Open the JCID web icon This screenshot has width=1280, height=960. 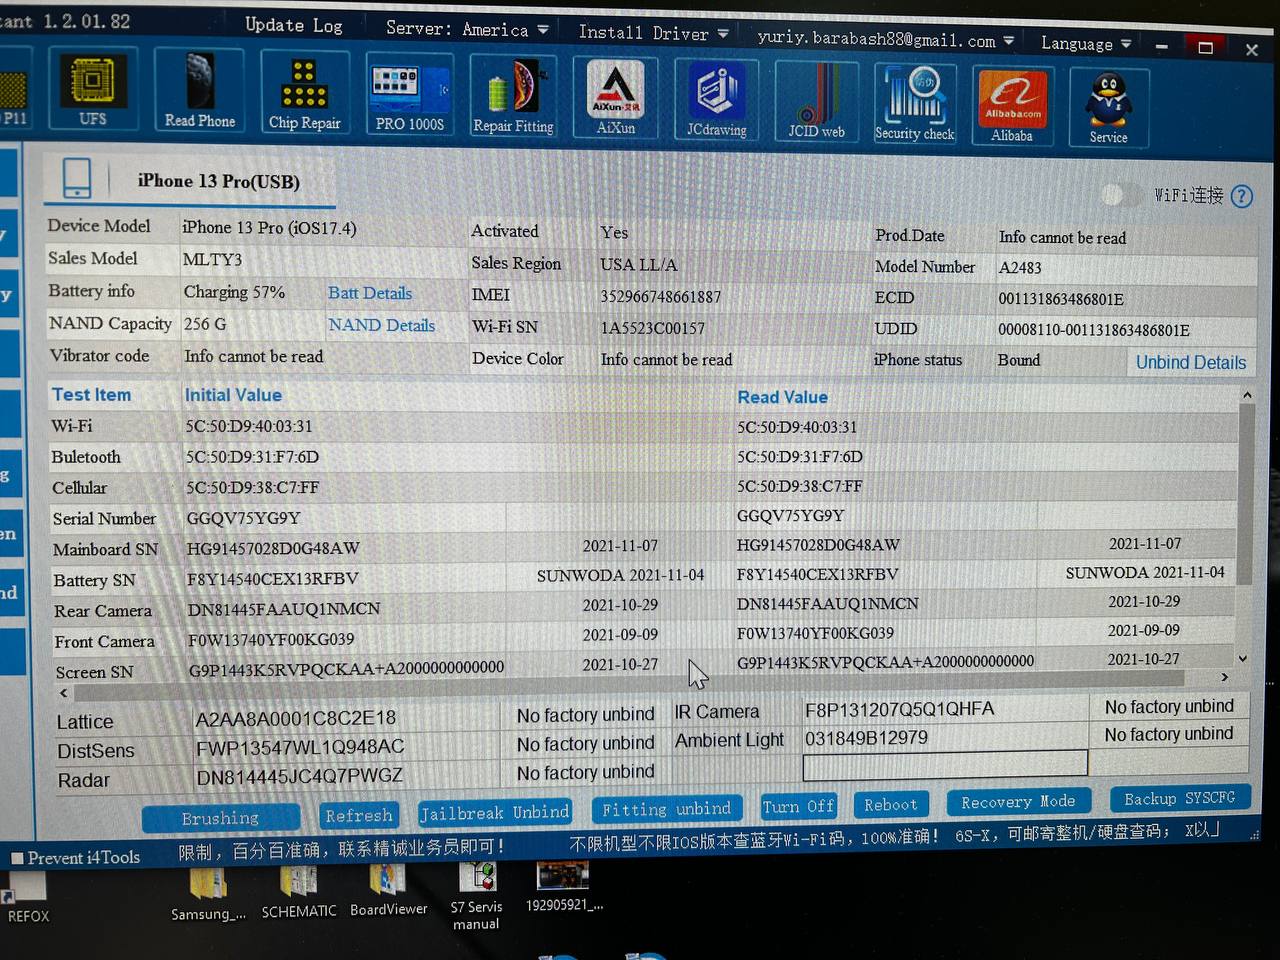[x=816, y=100]
